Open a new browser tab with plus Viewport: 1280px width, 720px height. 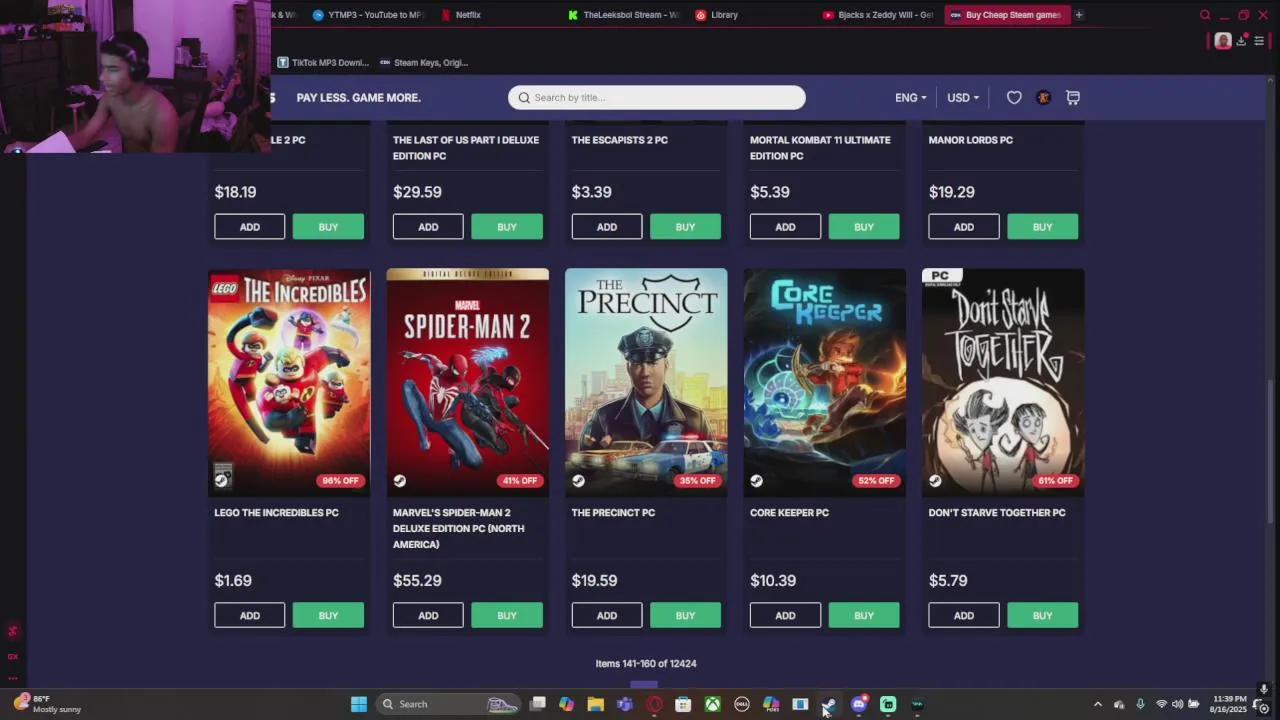pyautogui.click(x=1079, y=15)
